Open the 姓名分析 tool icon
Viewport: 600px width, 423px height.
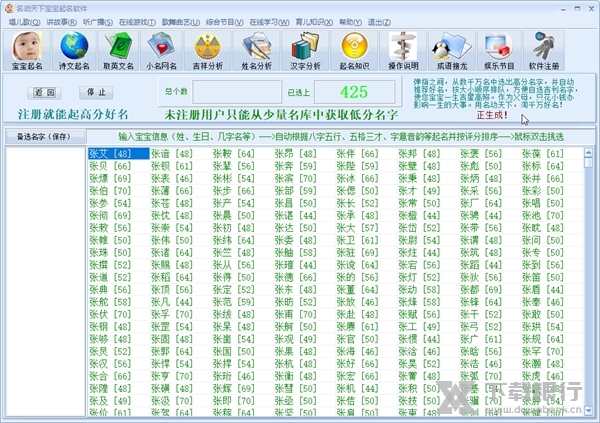256,51
